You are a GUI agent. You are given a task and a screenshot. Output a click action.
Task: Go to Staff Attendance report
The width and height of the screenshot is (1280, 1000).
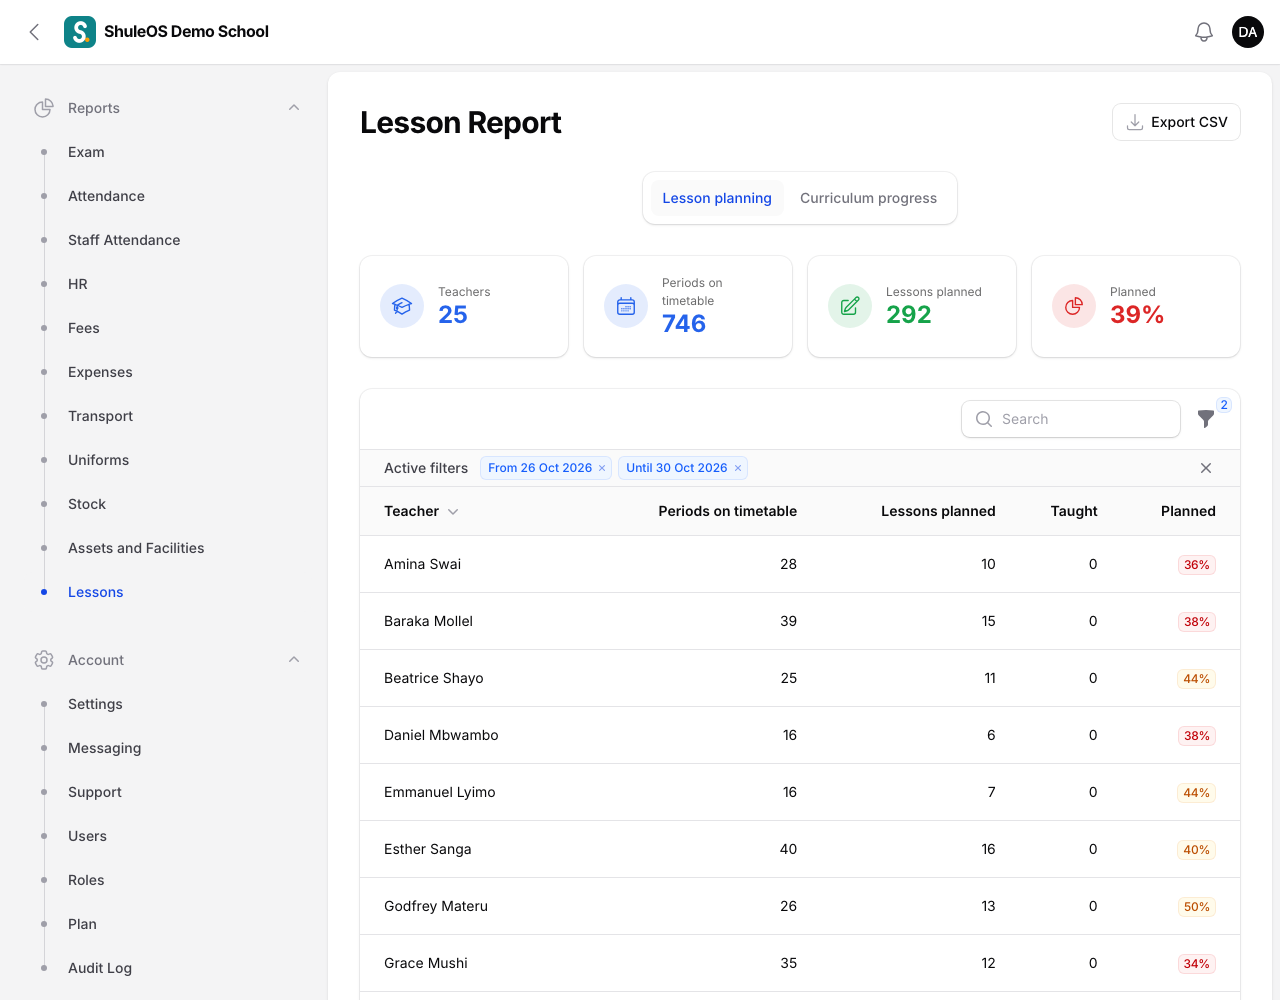124,240
